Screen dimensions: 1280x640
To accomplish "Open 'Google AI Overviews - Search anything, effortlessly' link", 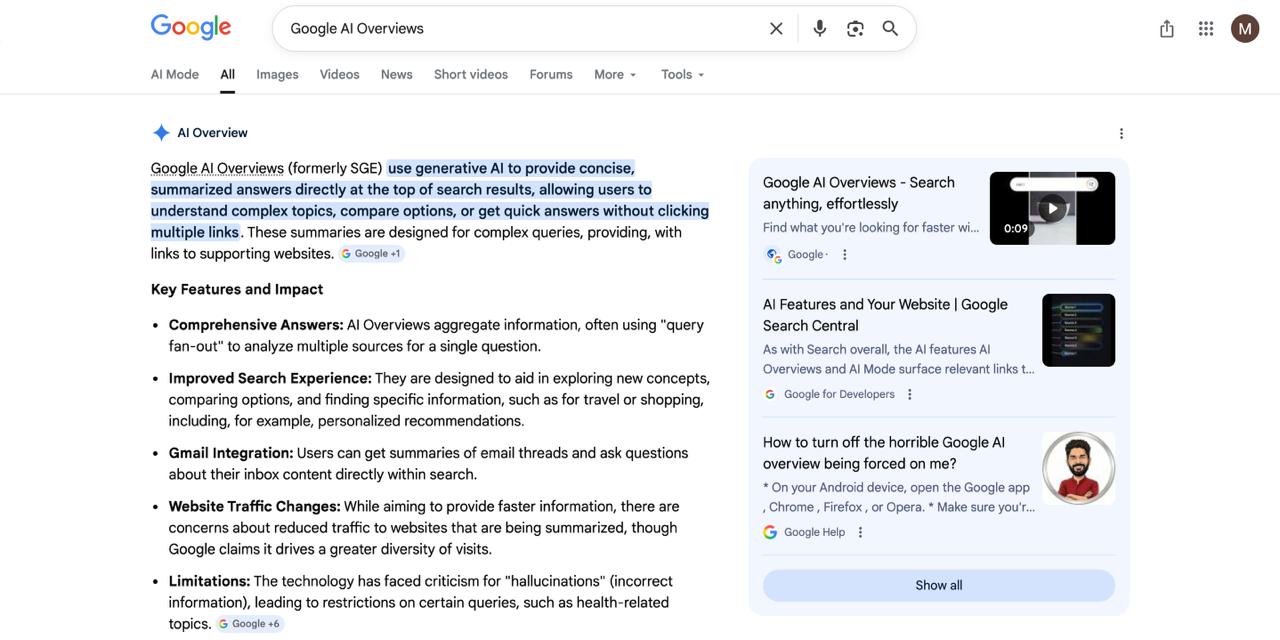I will pos(859,193).
